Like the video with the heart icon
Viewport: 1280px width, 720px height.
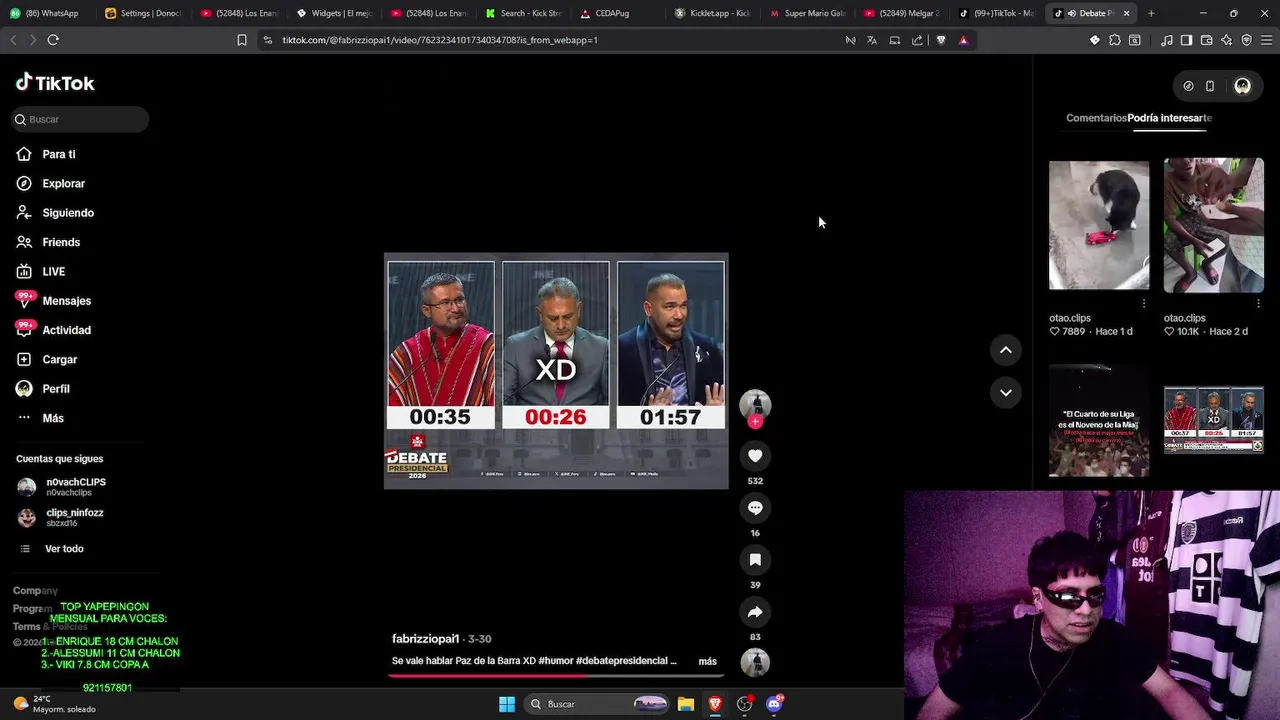pos(755,456)
